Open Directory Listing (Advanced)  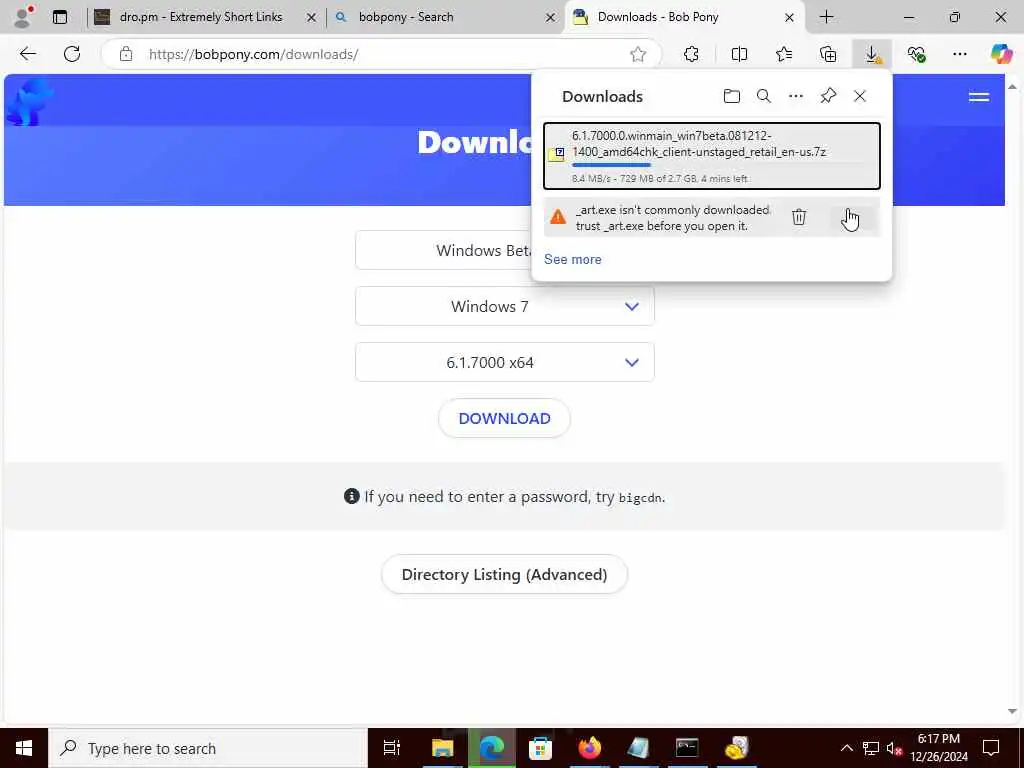(x=504, y=575)
